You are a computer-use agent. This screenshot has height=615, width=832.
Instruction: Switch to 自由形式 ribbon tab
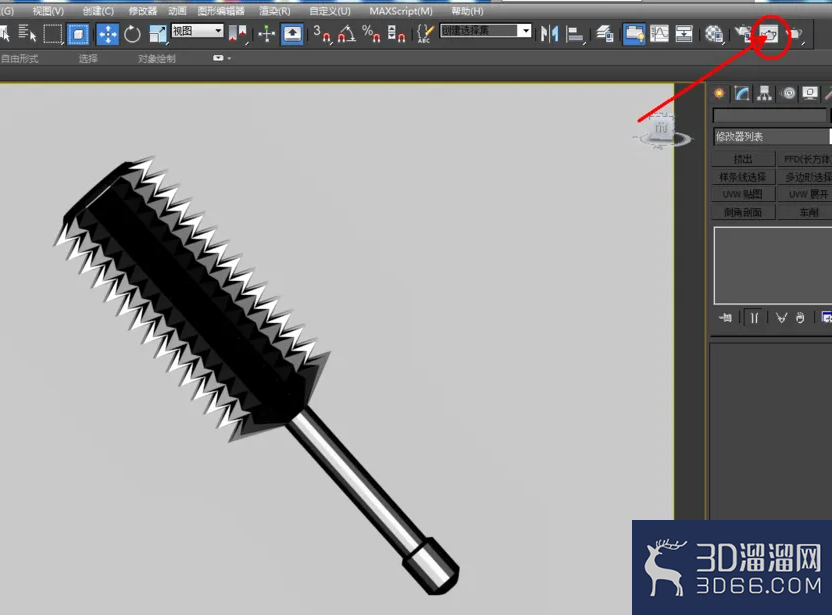point(20,58)
